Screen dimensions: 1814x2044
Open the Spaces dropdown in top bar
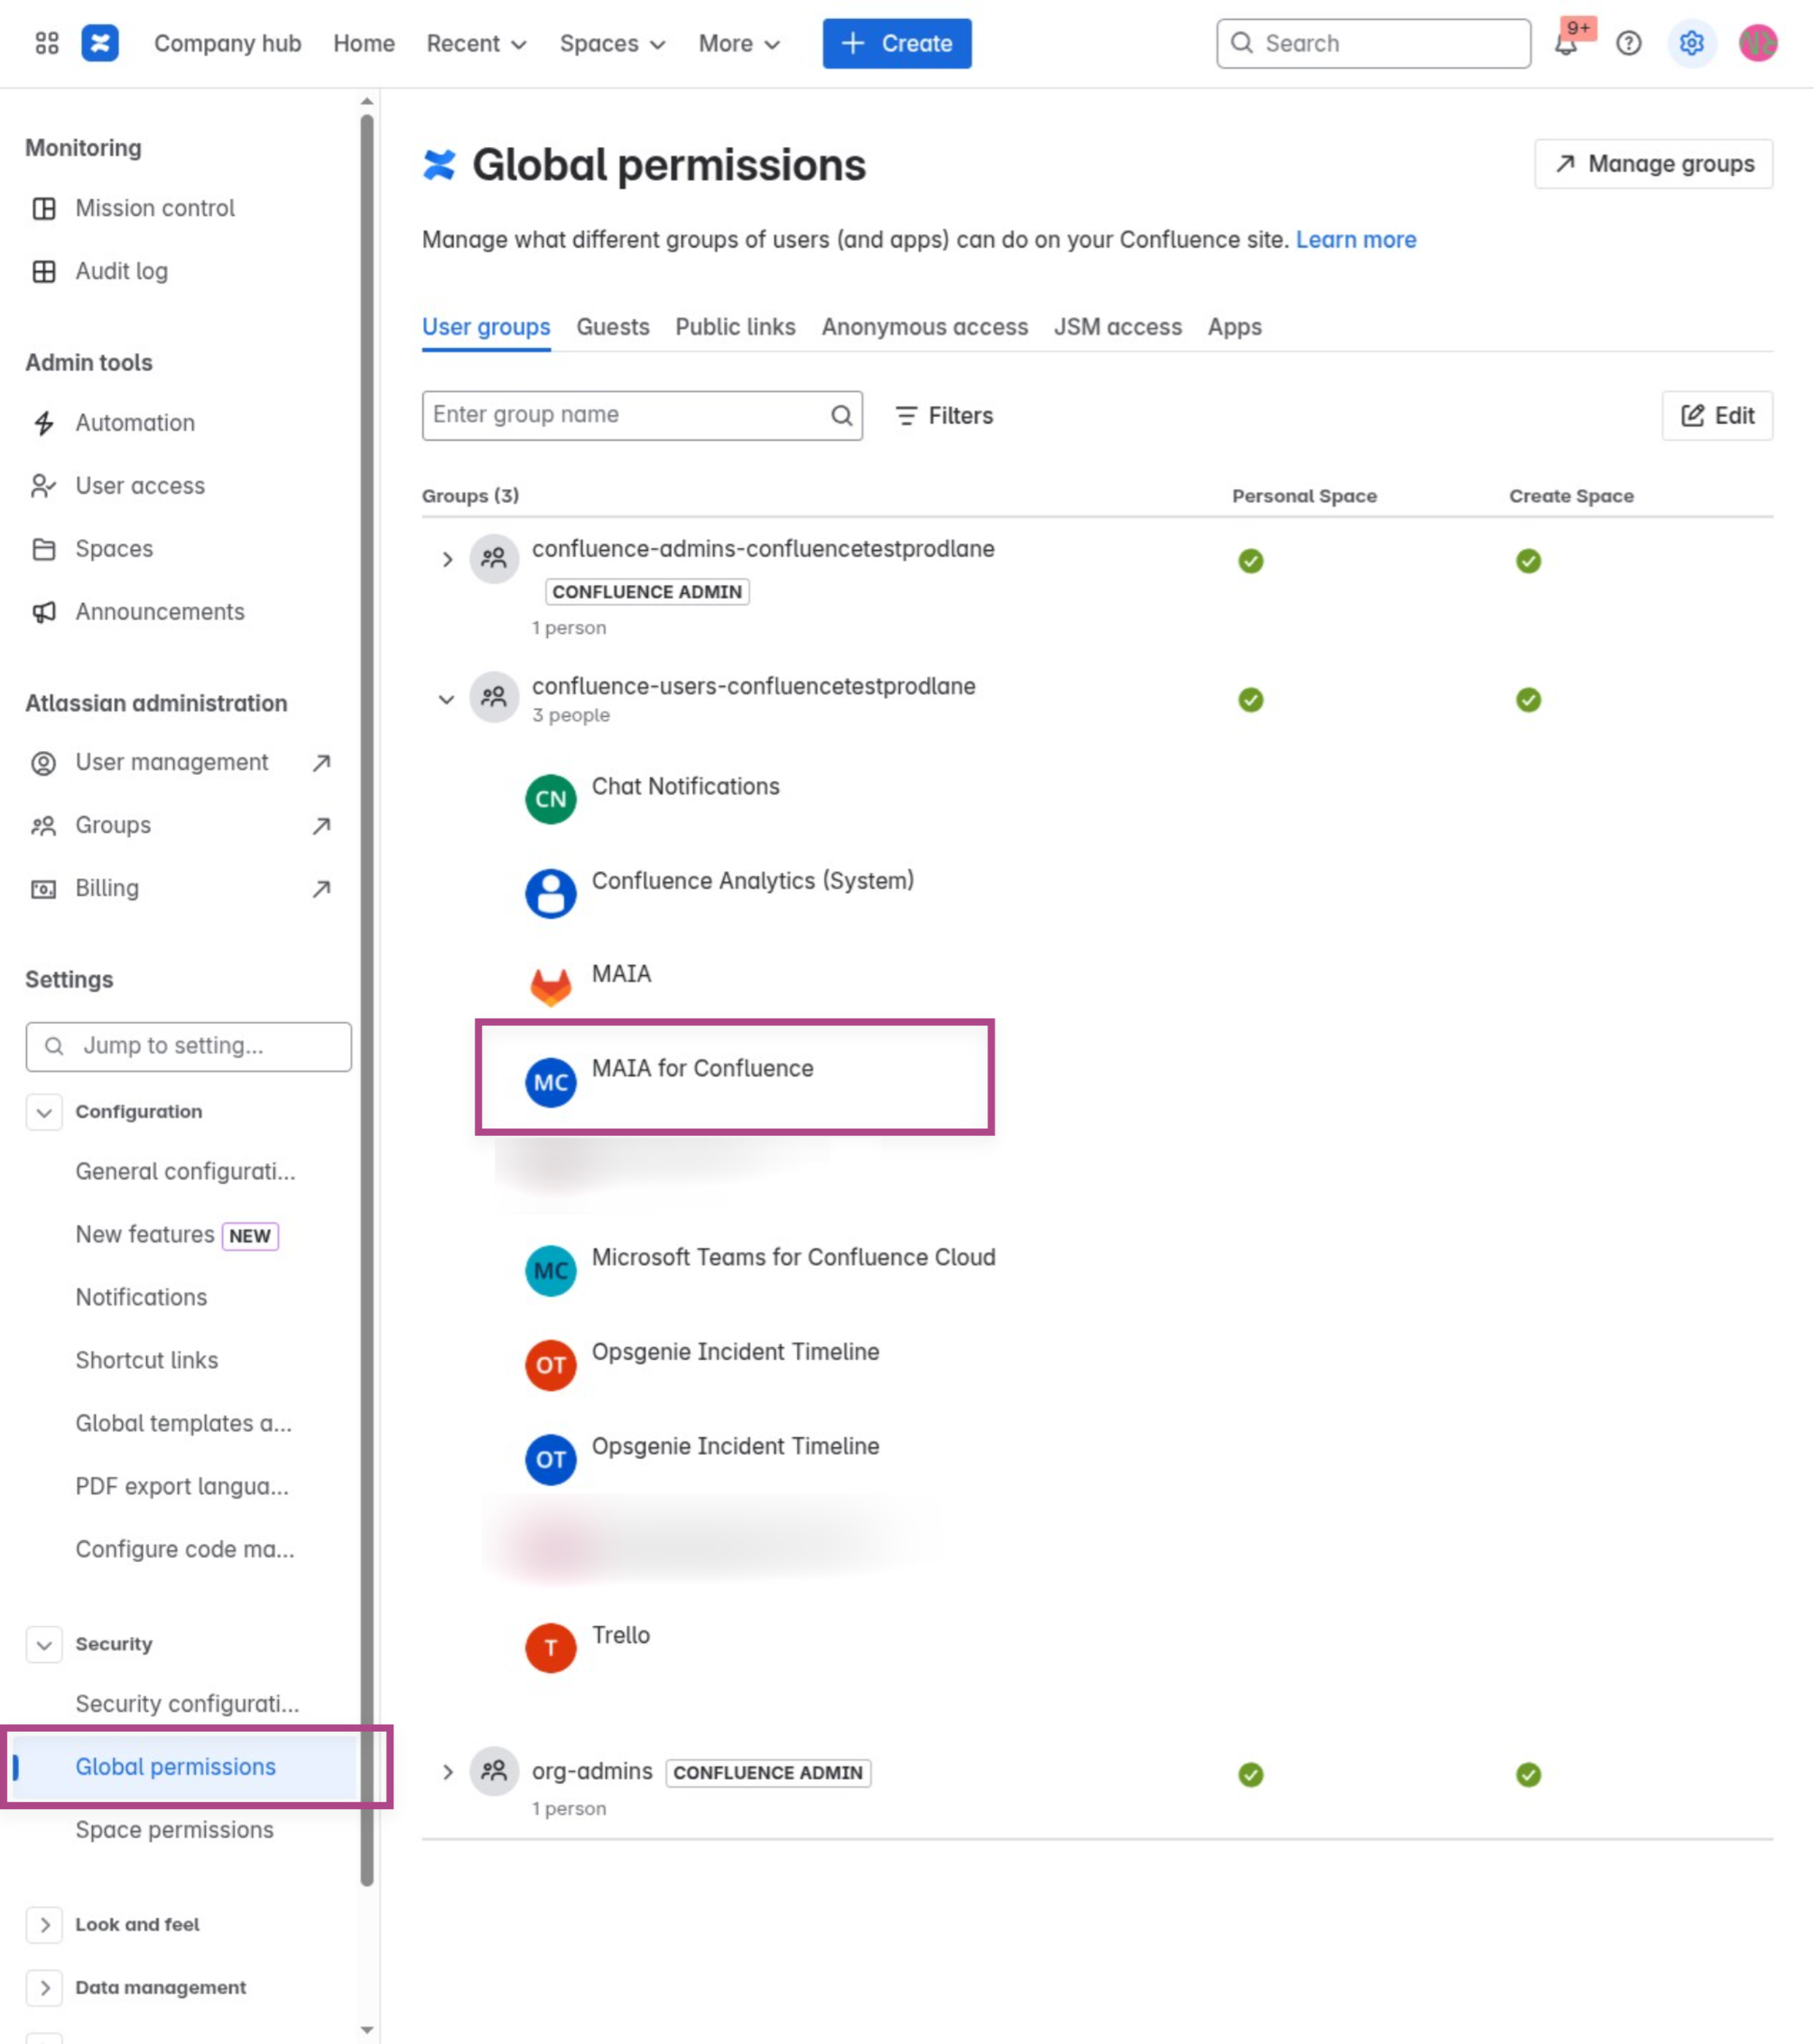click(612, 43)
